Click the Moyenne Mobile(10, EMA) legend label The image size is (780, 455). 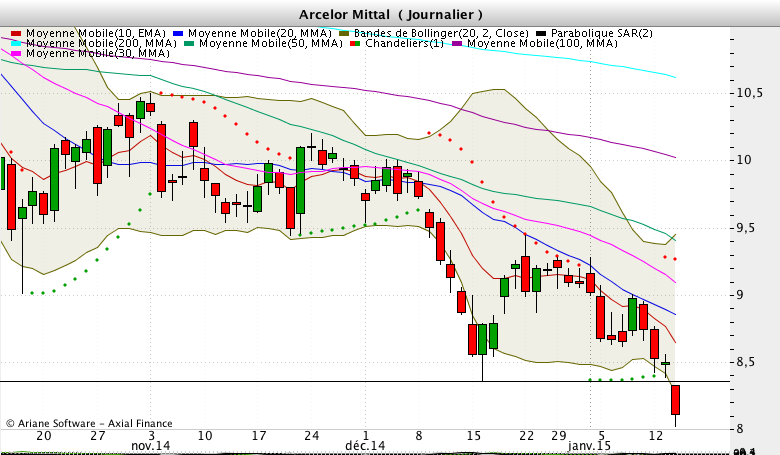point(96,33)
